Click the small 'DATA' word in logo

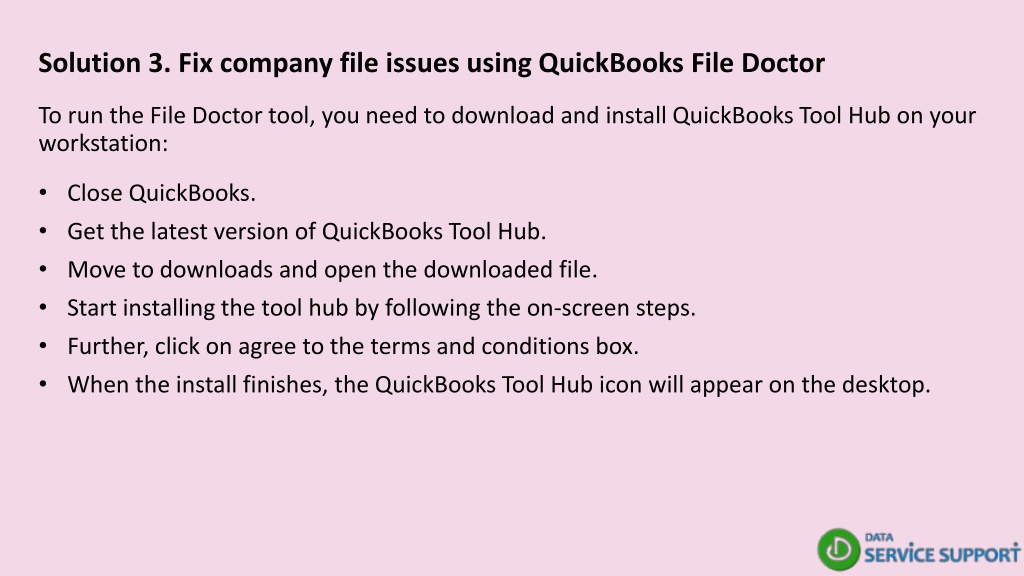pos(879,537)
